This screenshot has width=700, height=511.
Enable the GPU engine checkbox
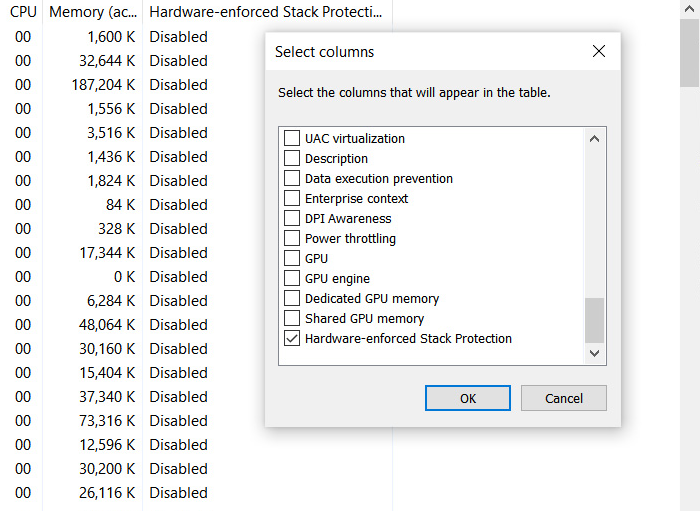point(292,279)
